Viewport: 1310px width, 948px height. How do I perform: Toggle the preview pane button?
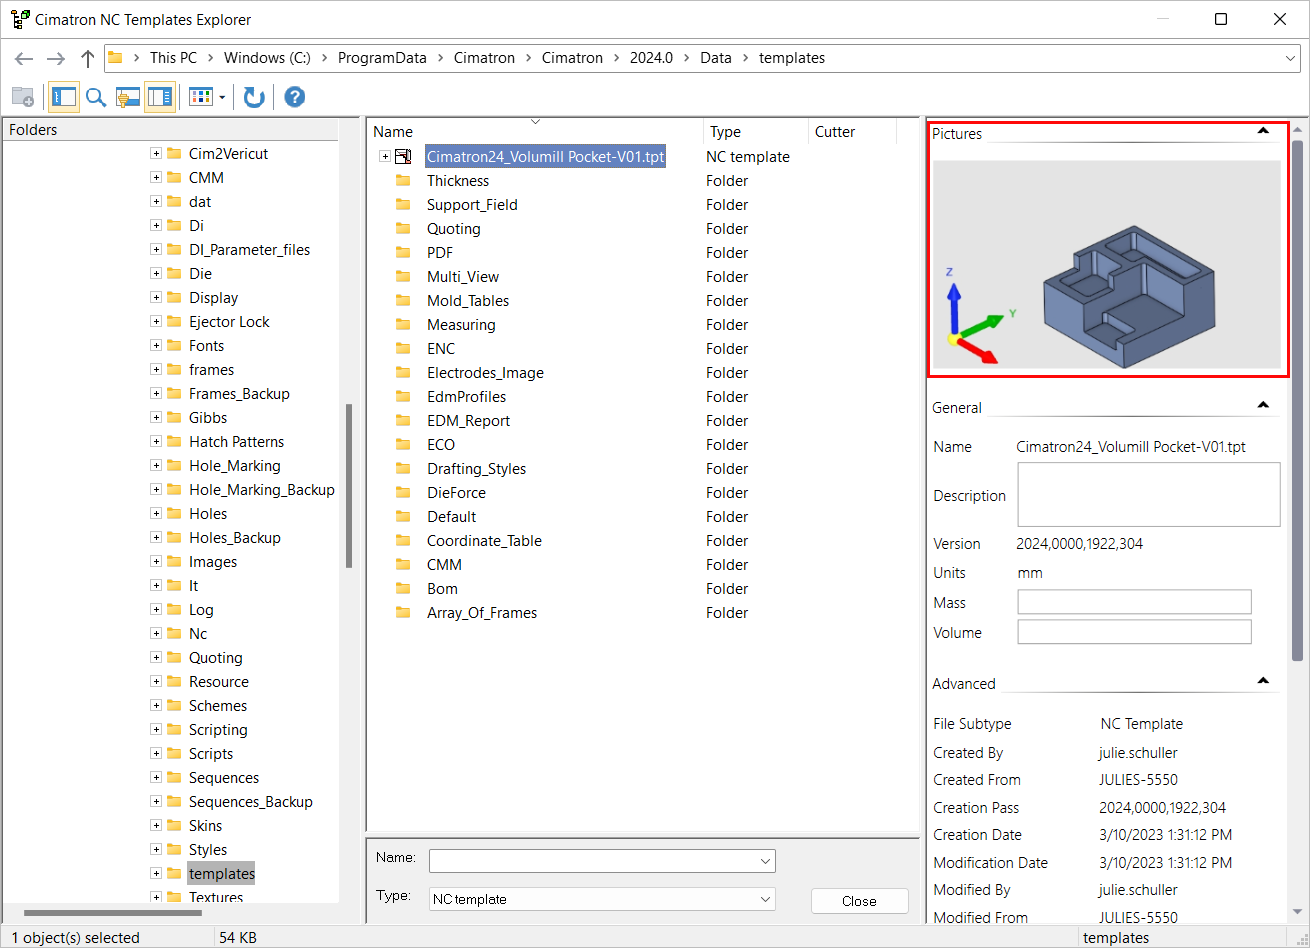pos(159,97)
